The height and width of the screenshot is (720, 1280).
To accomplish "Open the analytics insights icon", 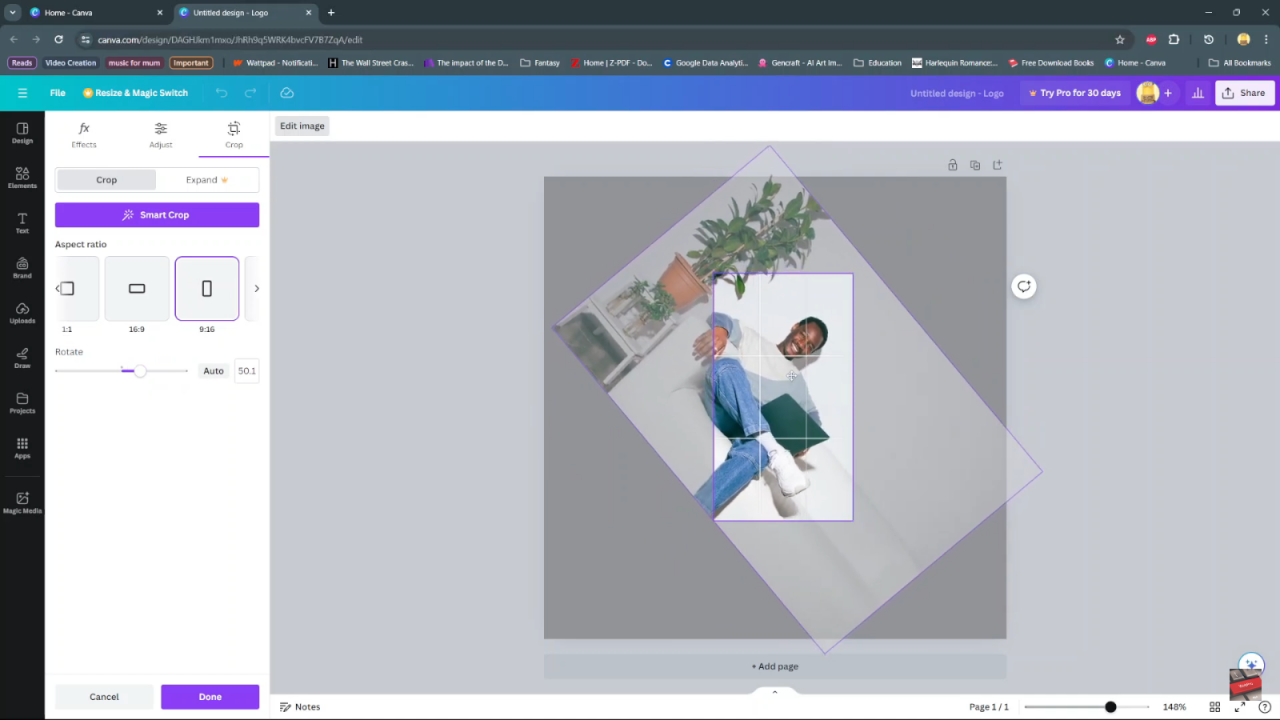I will 1198,93.
